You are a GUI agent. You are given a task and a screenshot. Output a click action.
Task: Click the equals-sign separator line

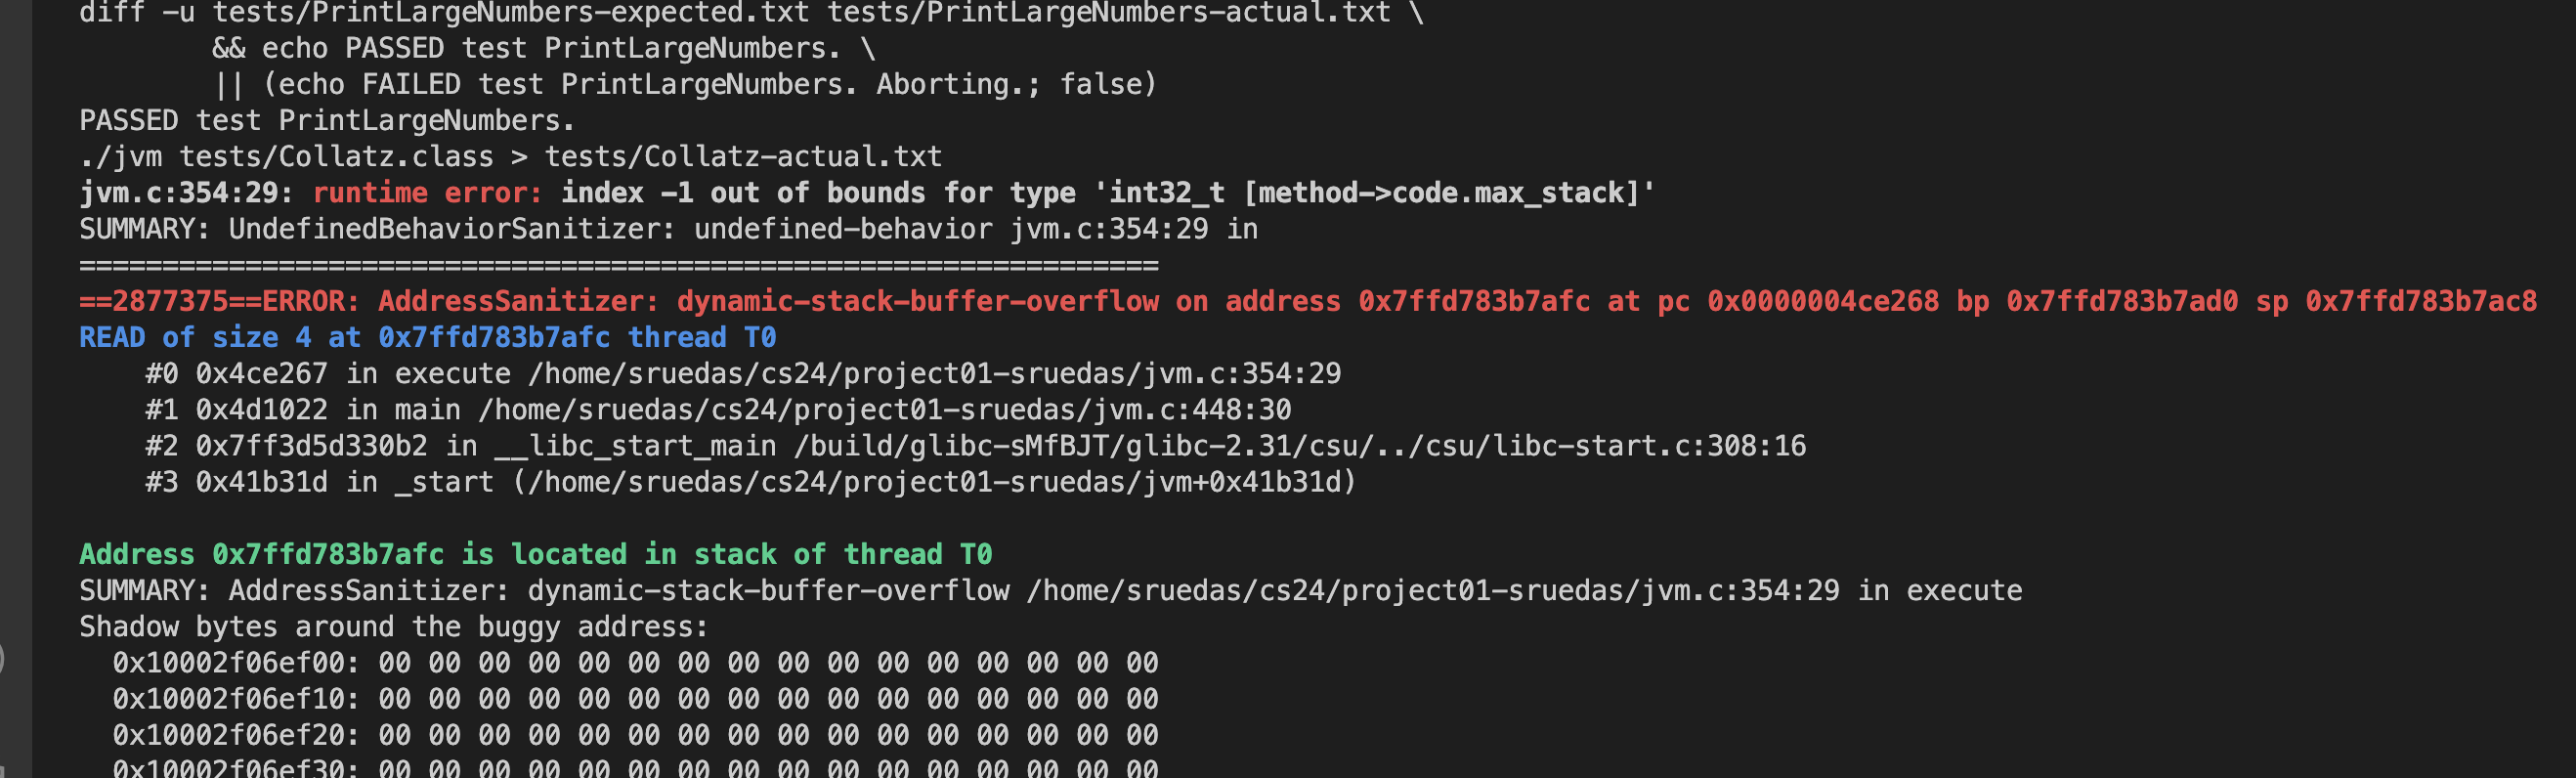coord(618,266)
